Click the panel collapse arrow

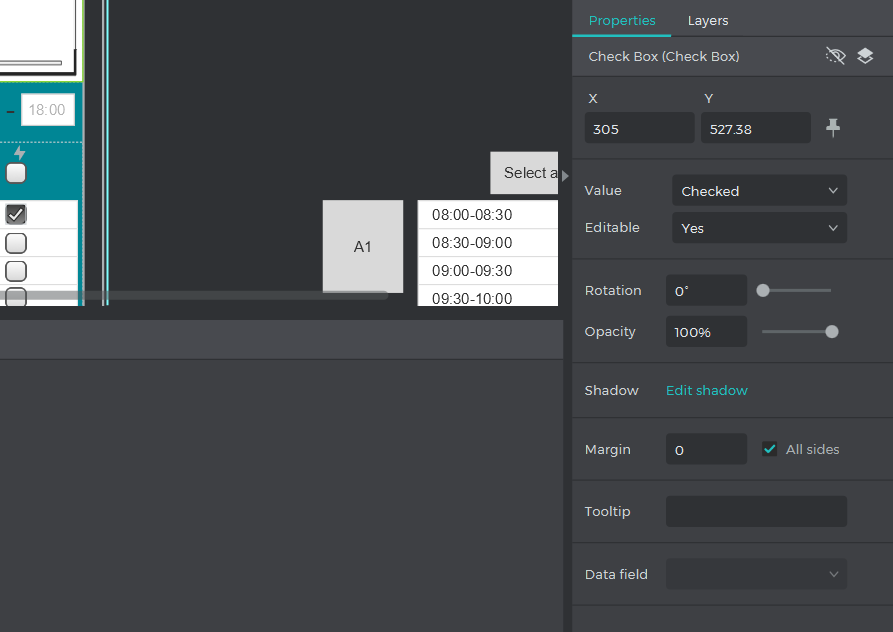pos(565,176)
